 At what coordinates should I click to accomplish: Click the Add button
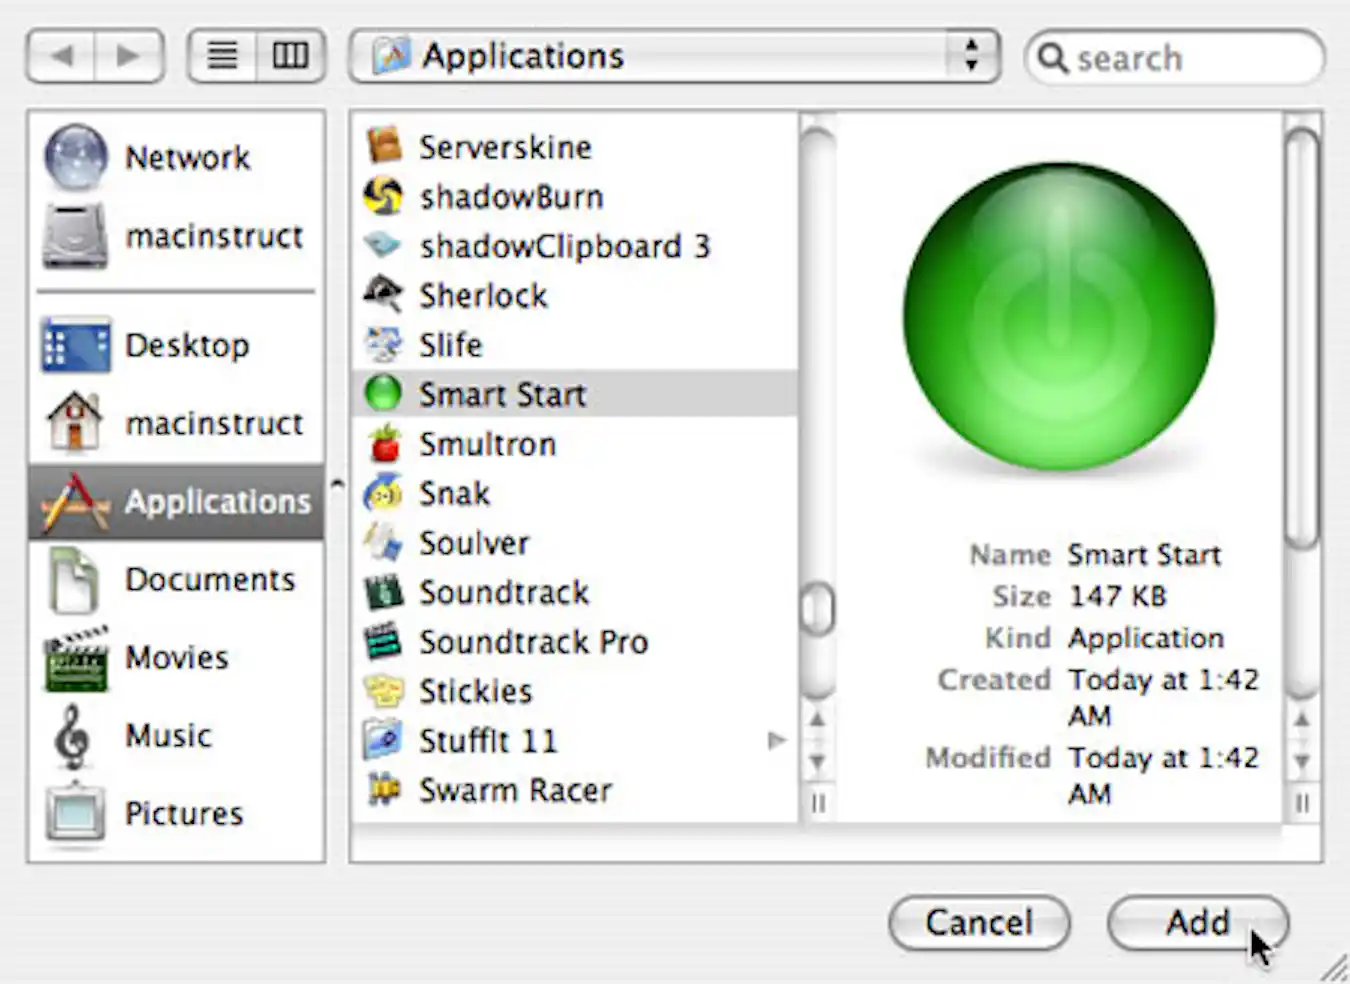click(1197, 922)
